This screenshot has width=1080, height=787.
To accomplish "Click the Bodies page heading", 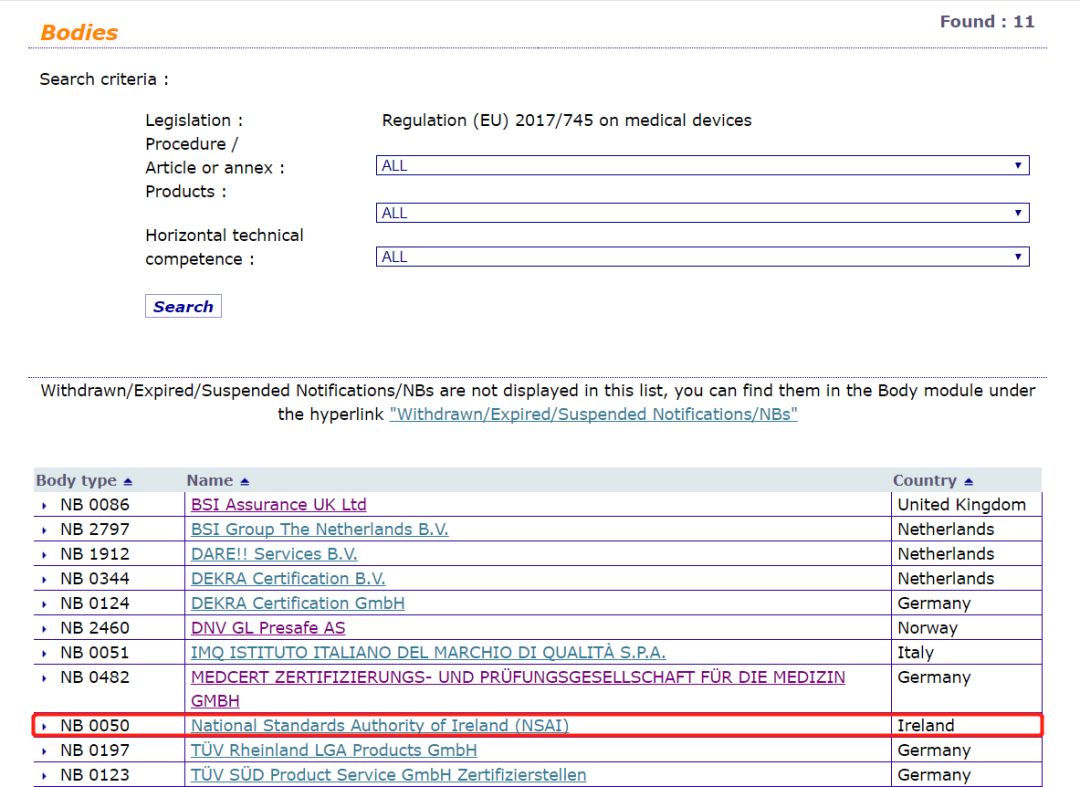I will click(x=79, y=32).
